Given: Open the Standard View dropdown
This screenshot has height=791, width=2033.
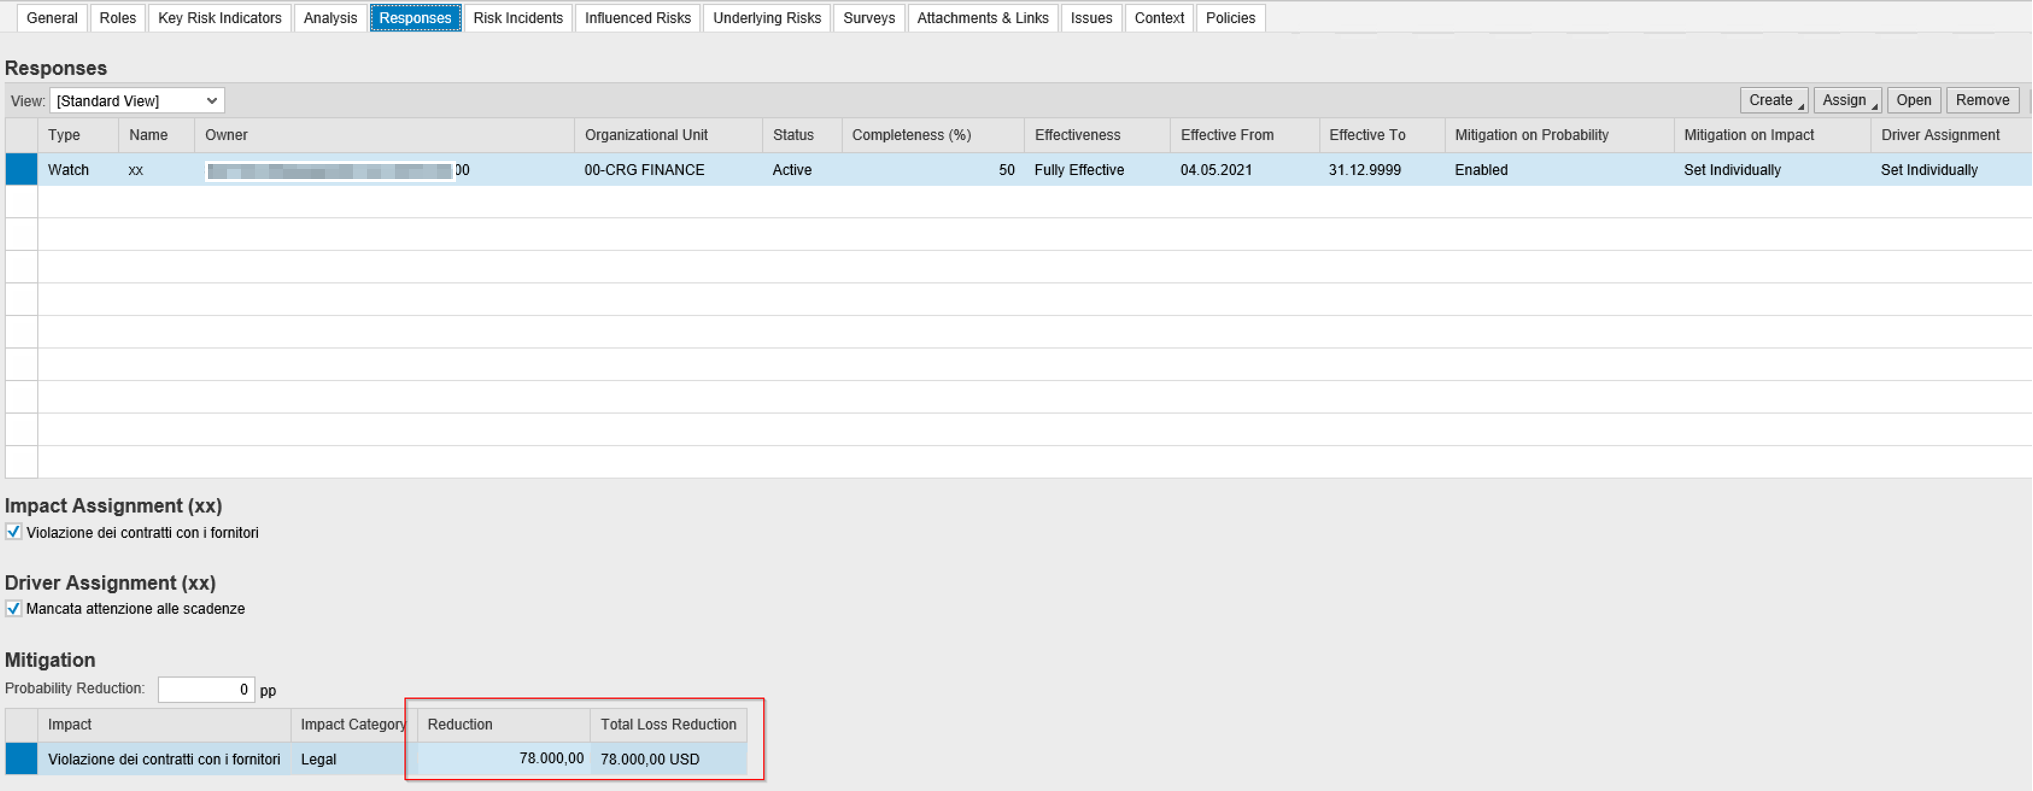Looking at the screenshot, I should pyautogui.click(x=137, y=101).
